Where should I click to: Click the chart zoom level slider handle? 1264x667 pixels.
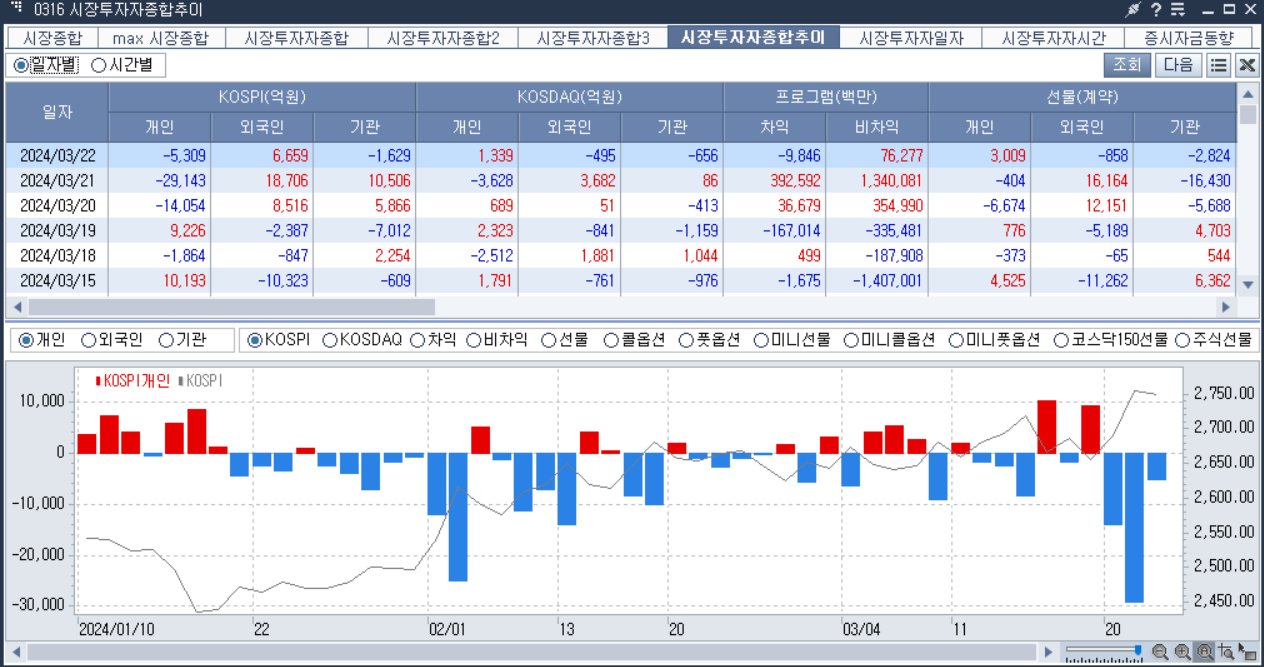click(x=1137, y=651)
